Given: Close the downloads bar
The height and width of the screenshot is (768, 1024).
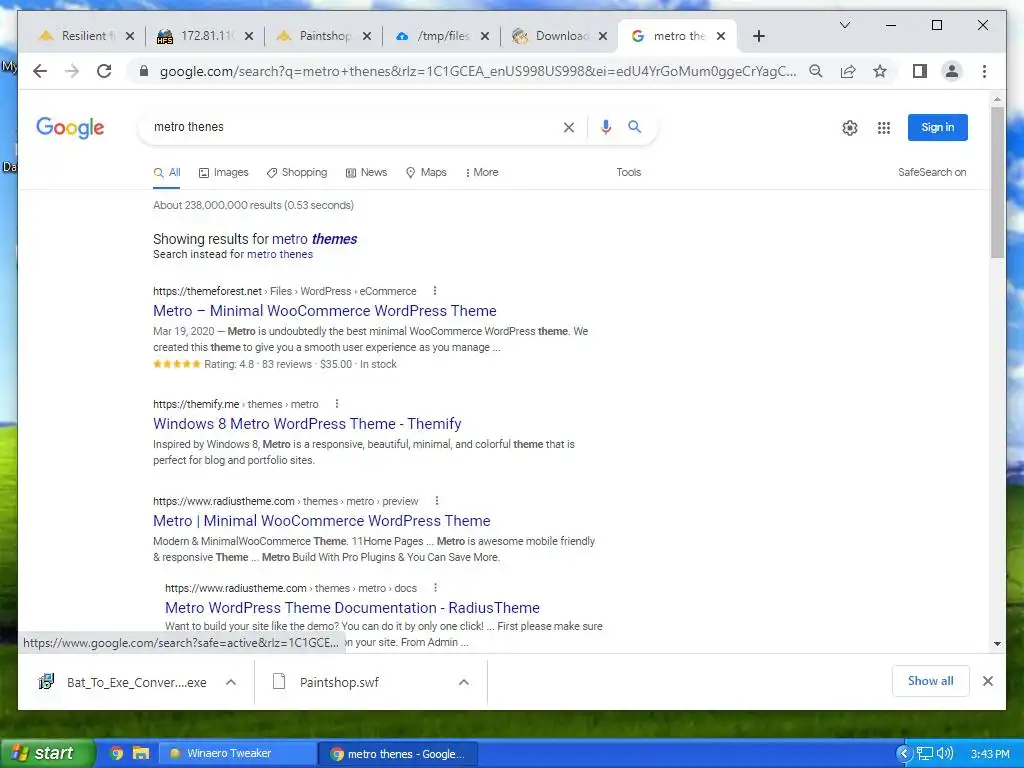Looking at the screenshot, I should pos(987,681).
